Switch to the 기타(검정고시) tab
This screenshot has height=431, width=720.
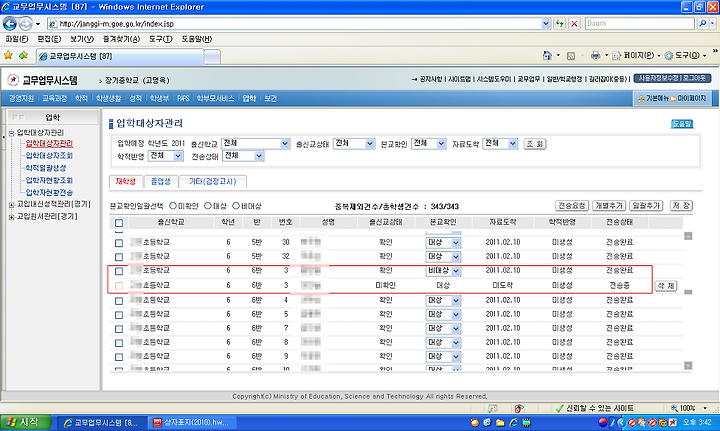(x=213, y=182)
